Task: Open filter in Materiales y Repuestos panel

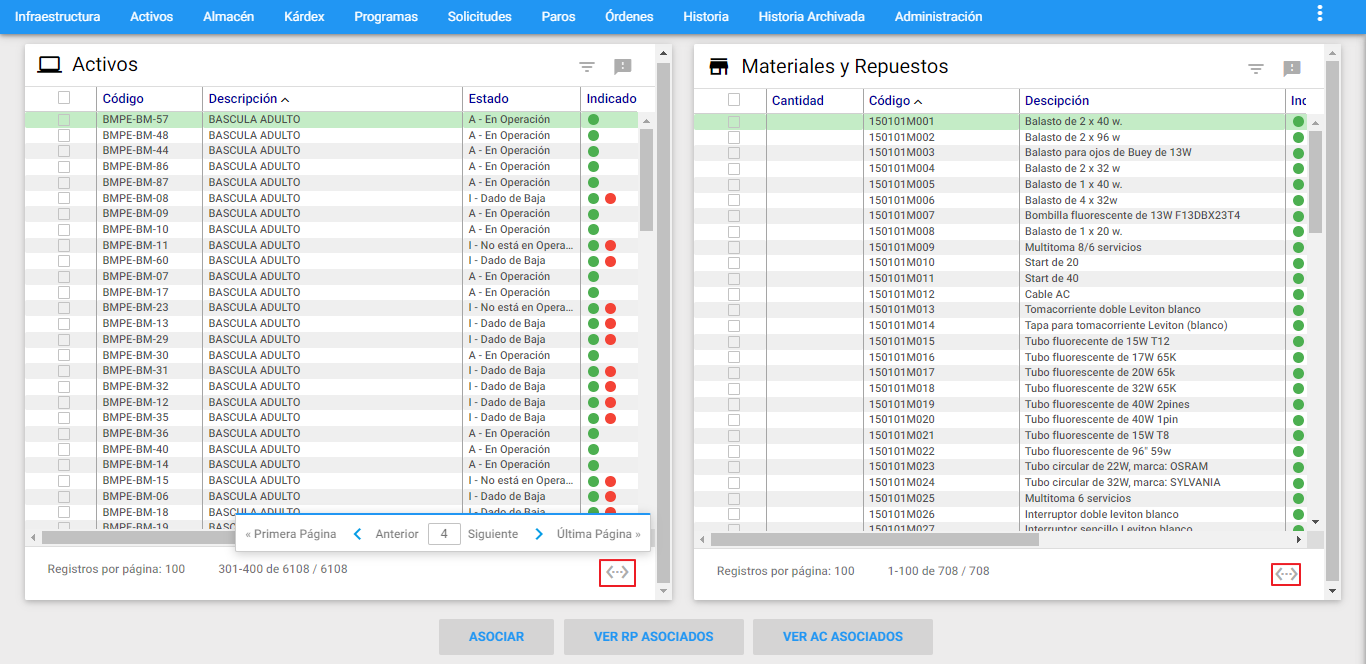Action: pos(1256,69)
